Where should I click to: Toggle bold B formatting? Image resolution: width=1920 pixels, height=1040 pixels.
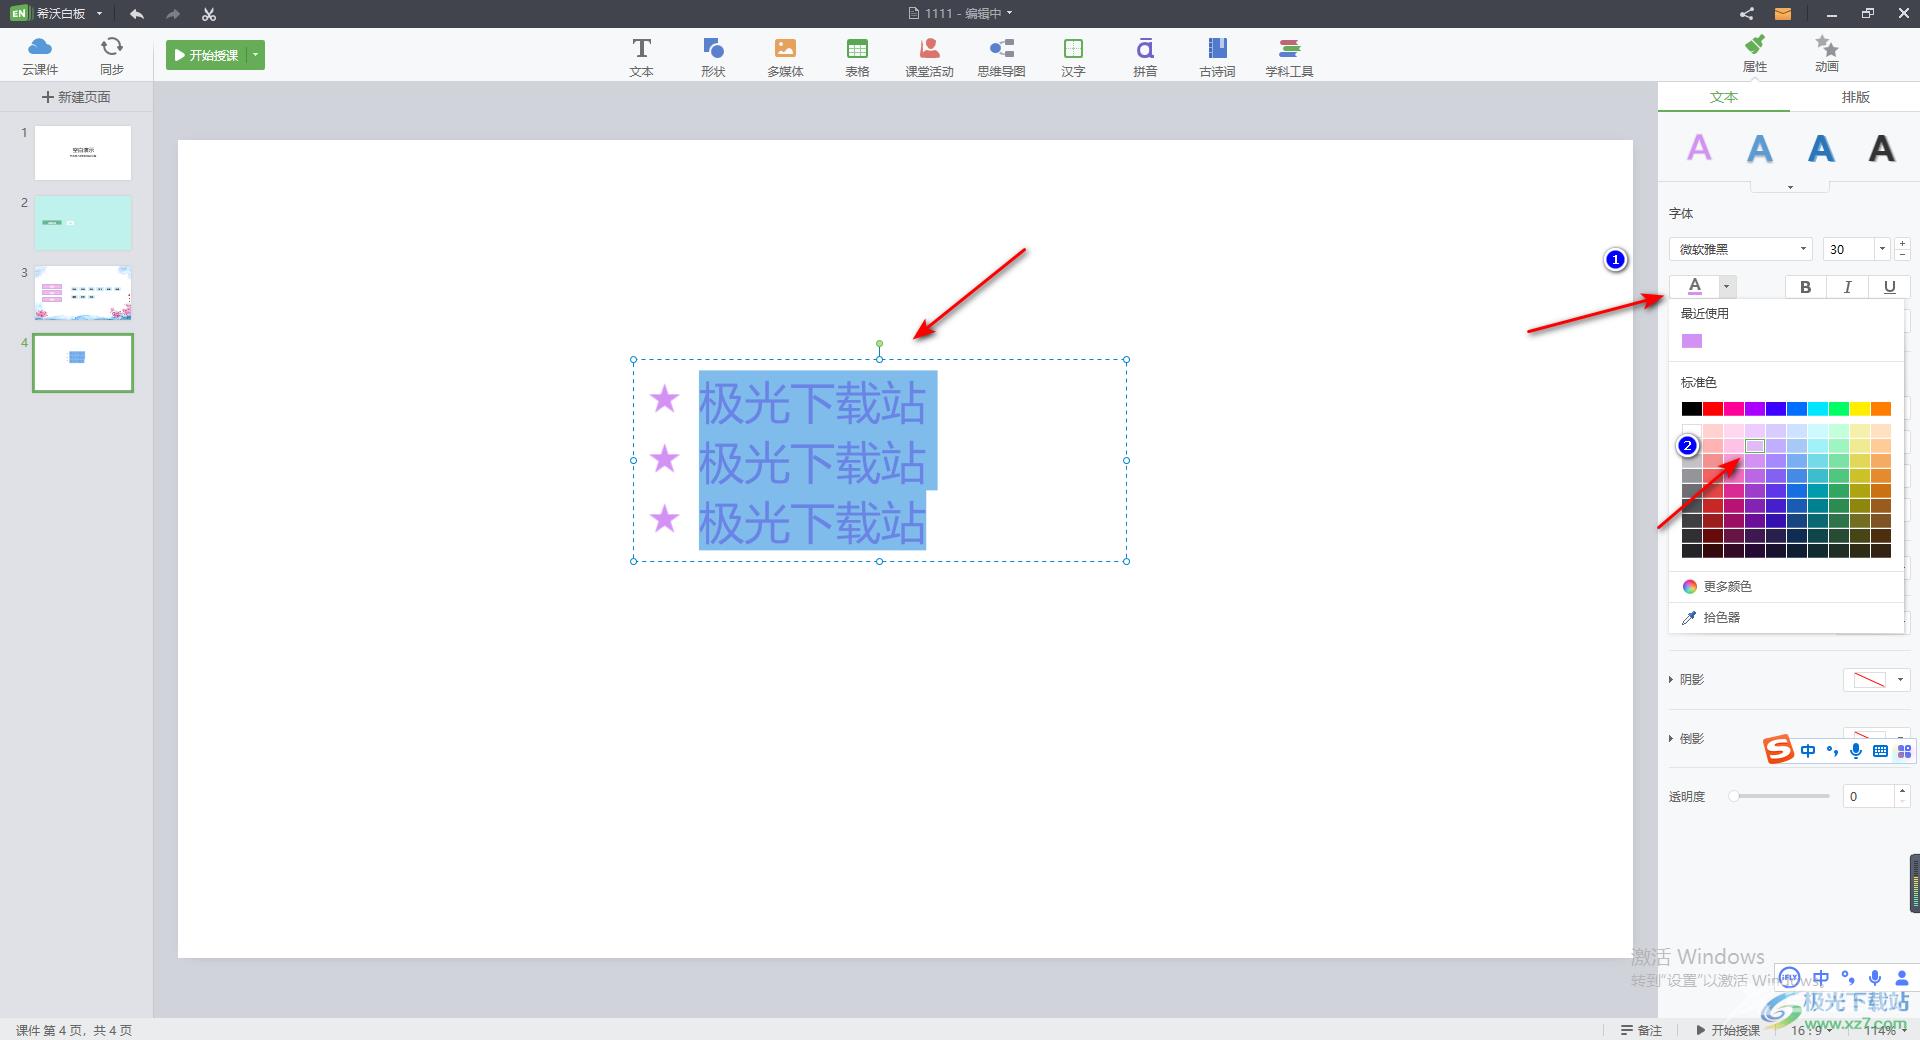click(x=1805, y=287)
